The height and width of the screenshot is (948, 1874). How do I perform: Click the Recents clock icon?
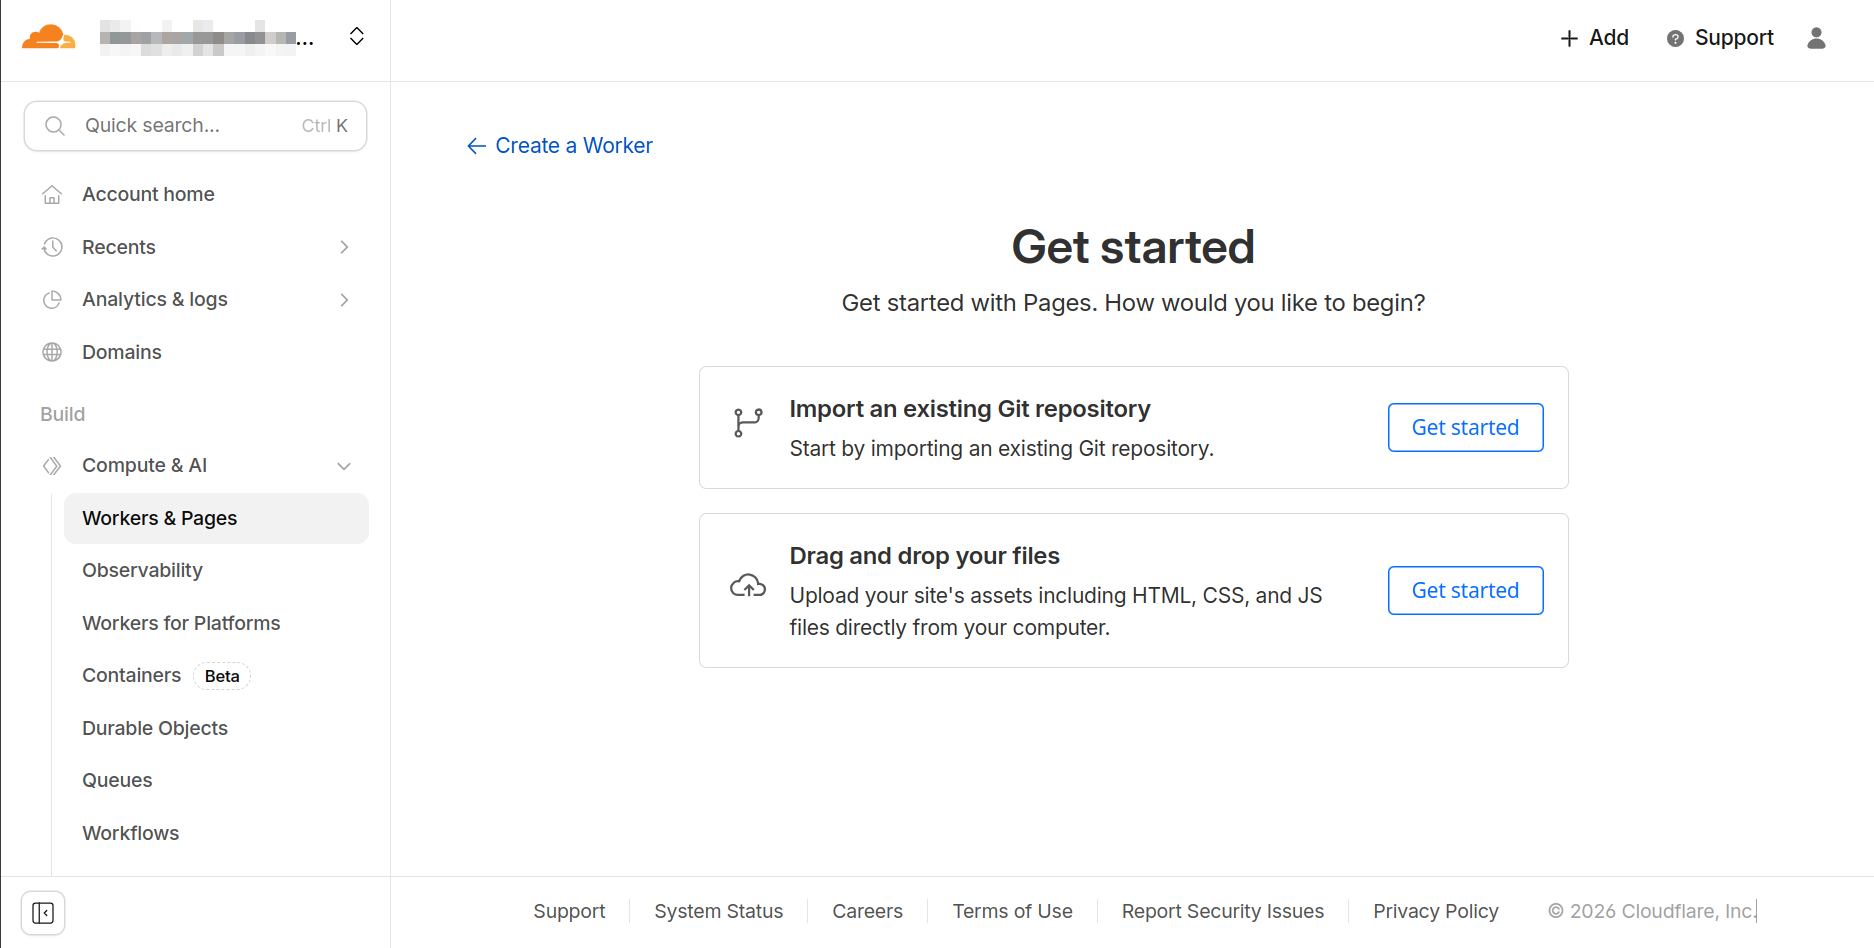(x=52, y=247)
